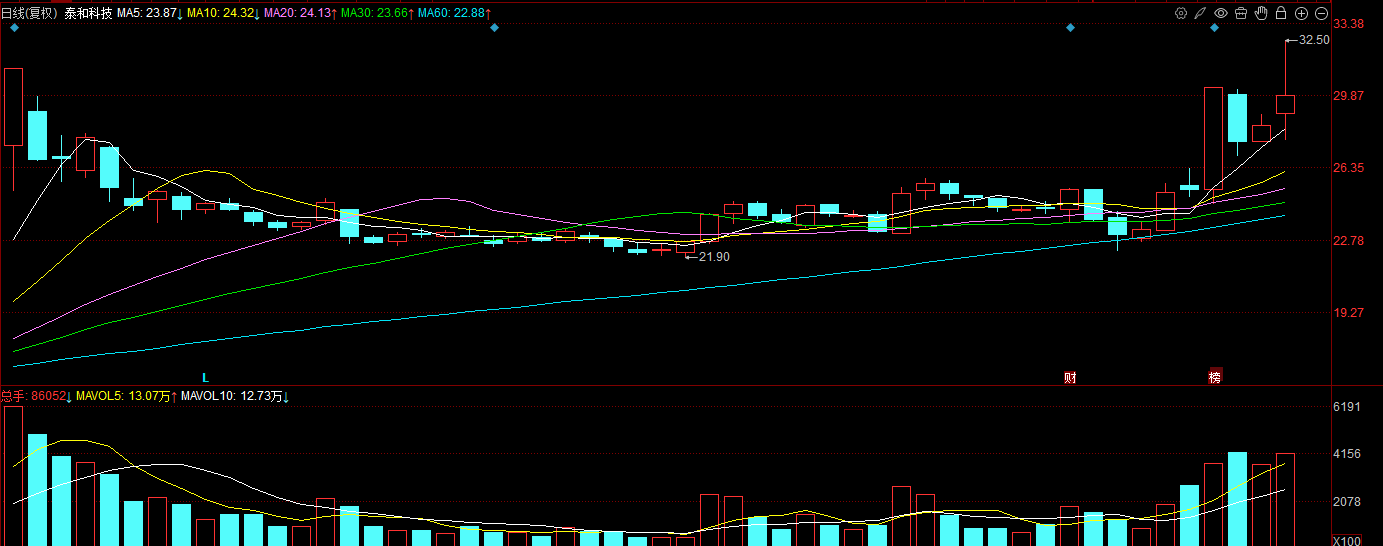Open the 日线(复权) period selector

30,13
